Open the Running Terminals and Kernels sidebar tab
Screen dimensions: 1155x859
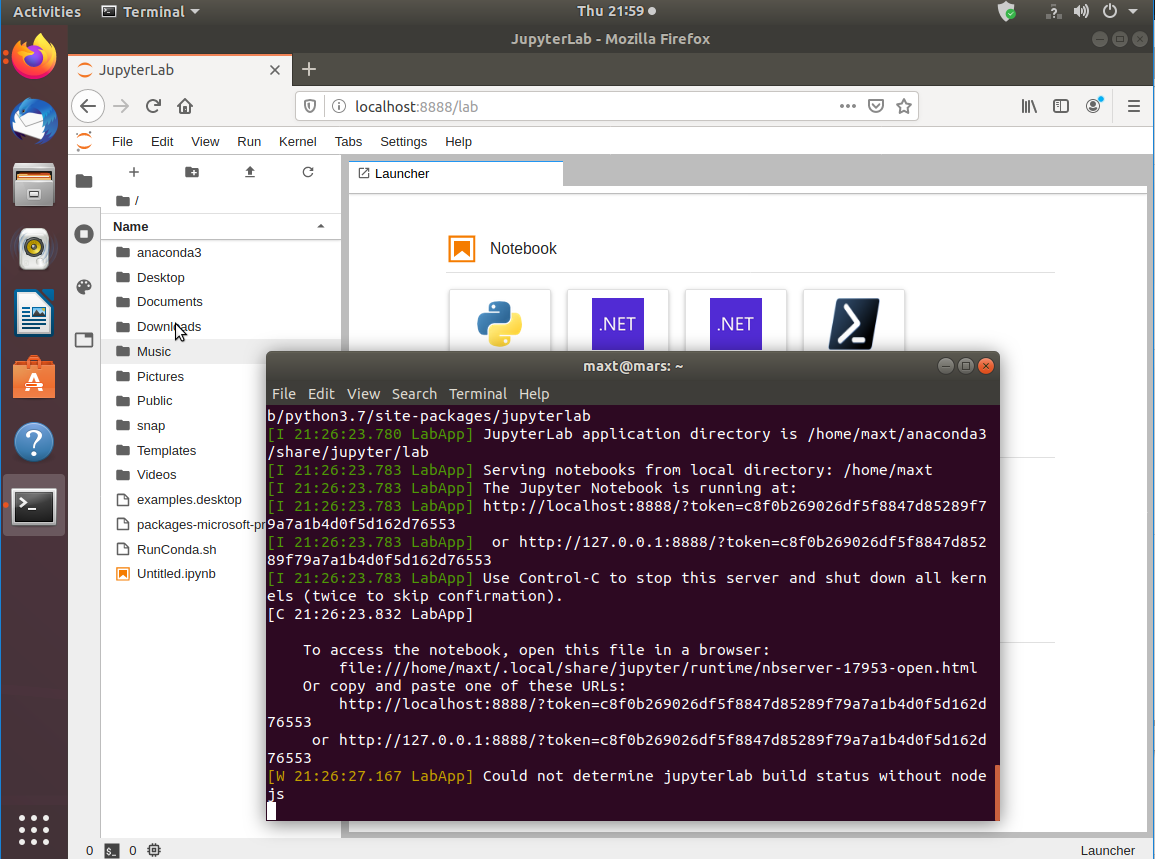(84, 234)
